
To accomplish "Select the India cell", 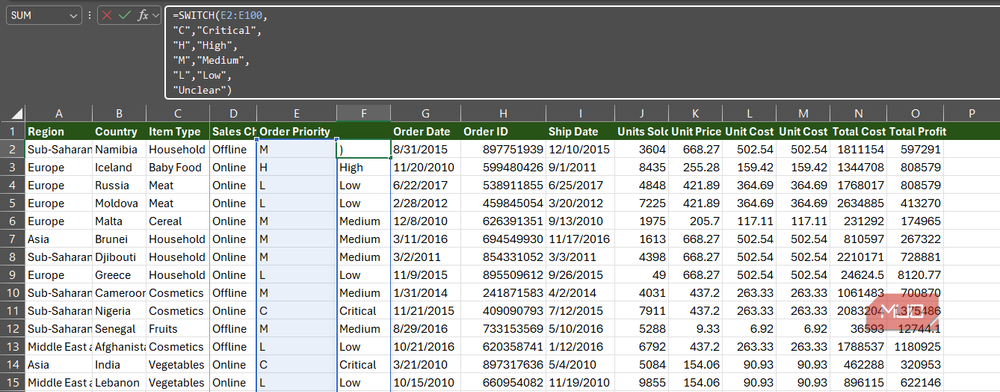I will click(119, 365).
